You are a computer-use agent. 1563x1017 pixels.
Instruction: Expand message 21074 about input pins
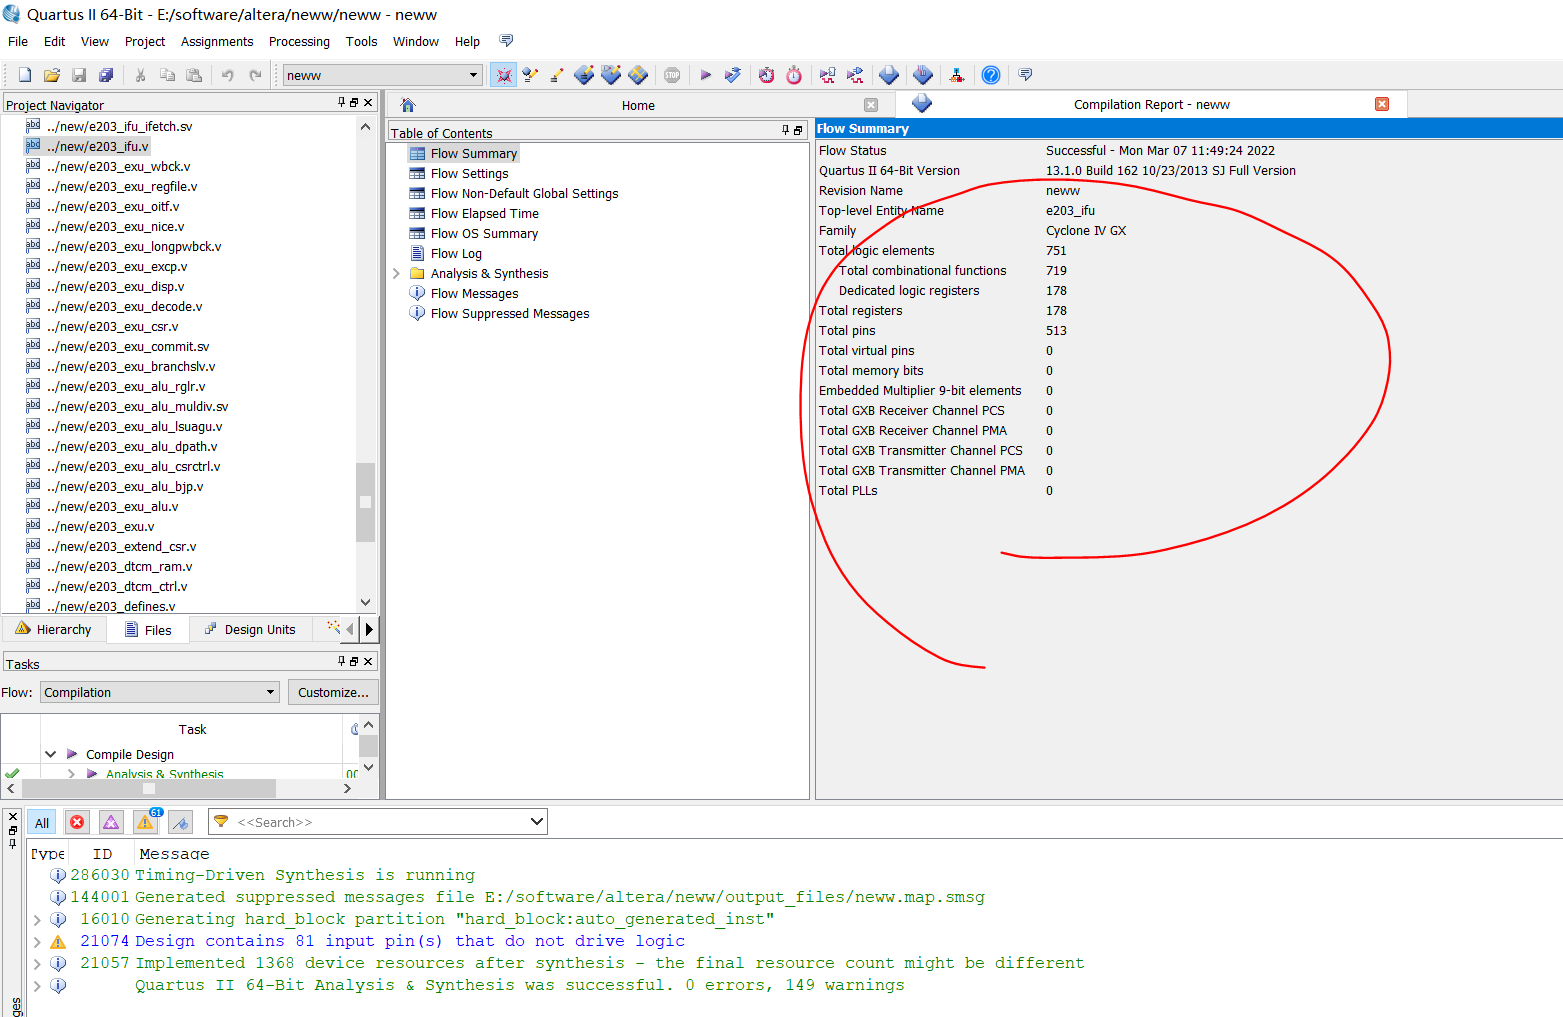37,941
